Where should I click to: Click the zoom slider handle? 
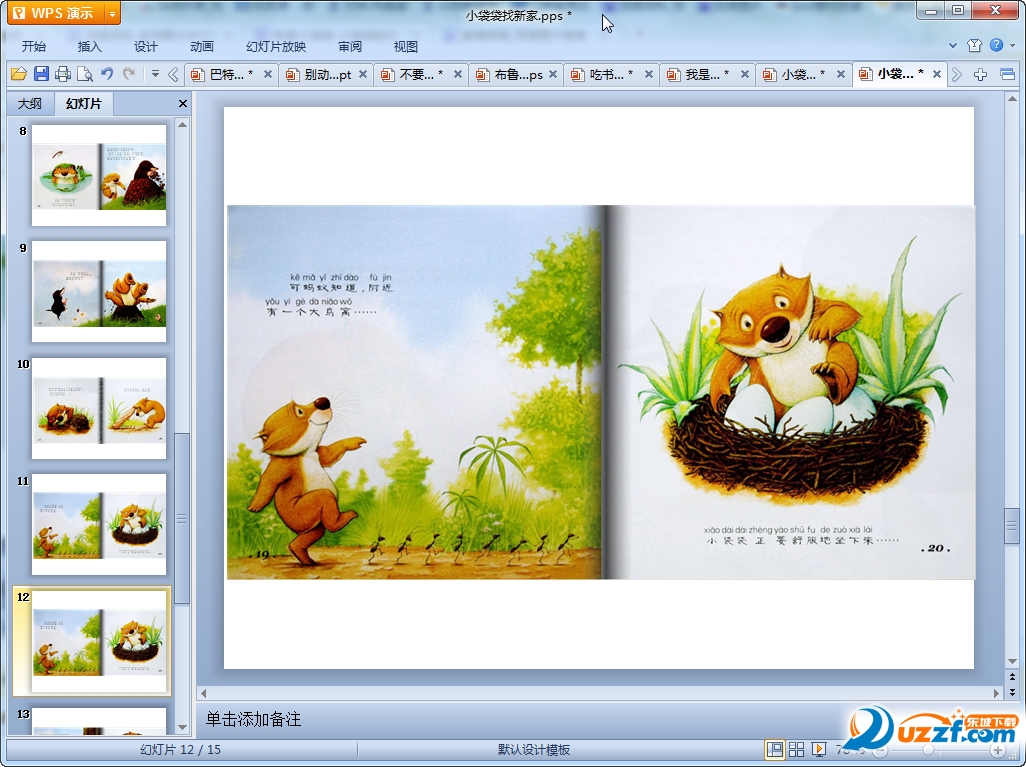[928, 750]
